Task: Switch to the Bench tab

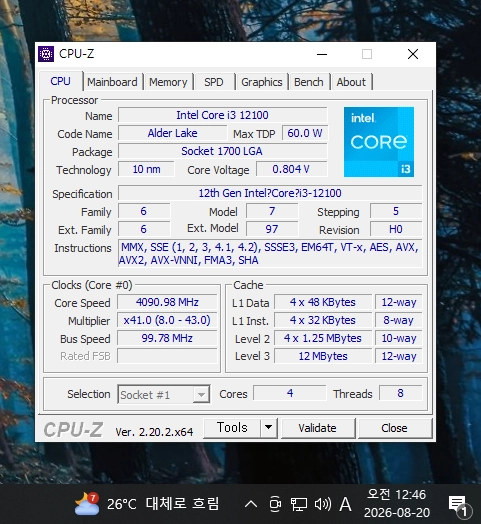Action: click(309, 82)
